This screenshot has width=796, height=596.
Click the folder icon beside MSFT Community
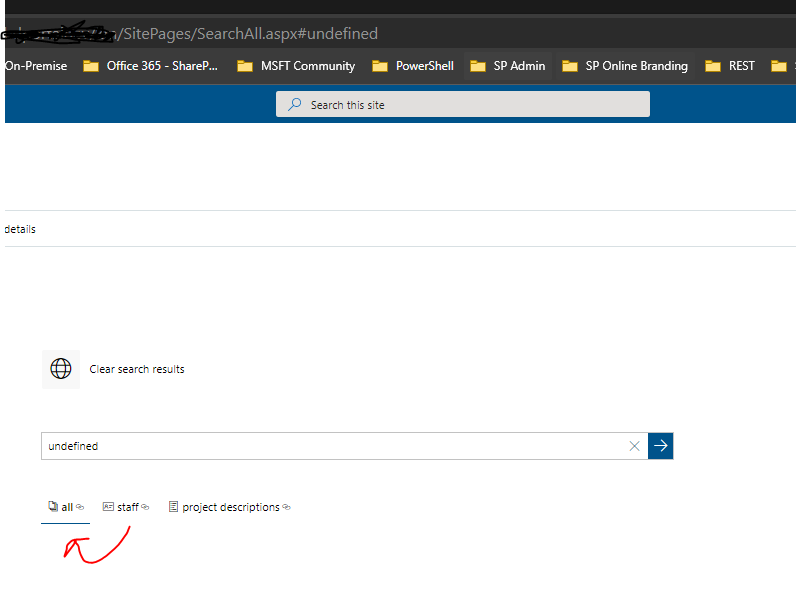point(245,66)
